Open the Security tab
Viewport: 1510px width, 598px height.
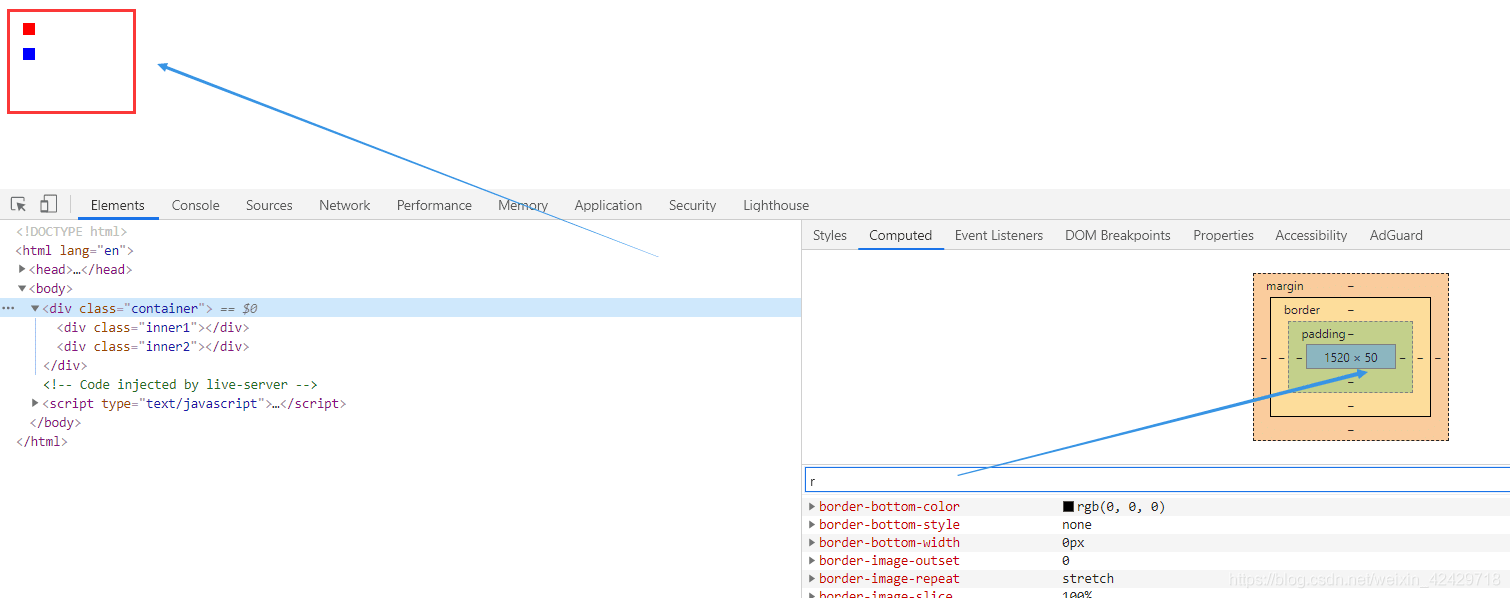[692, 205]
